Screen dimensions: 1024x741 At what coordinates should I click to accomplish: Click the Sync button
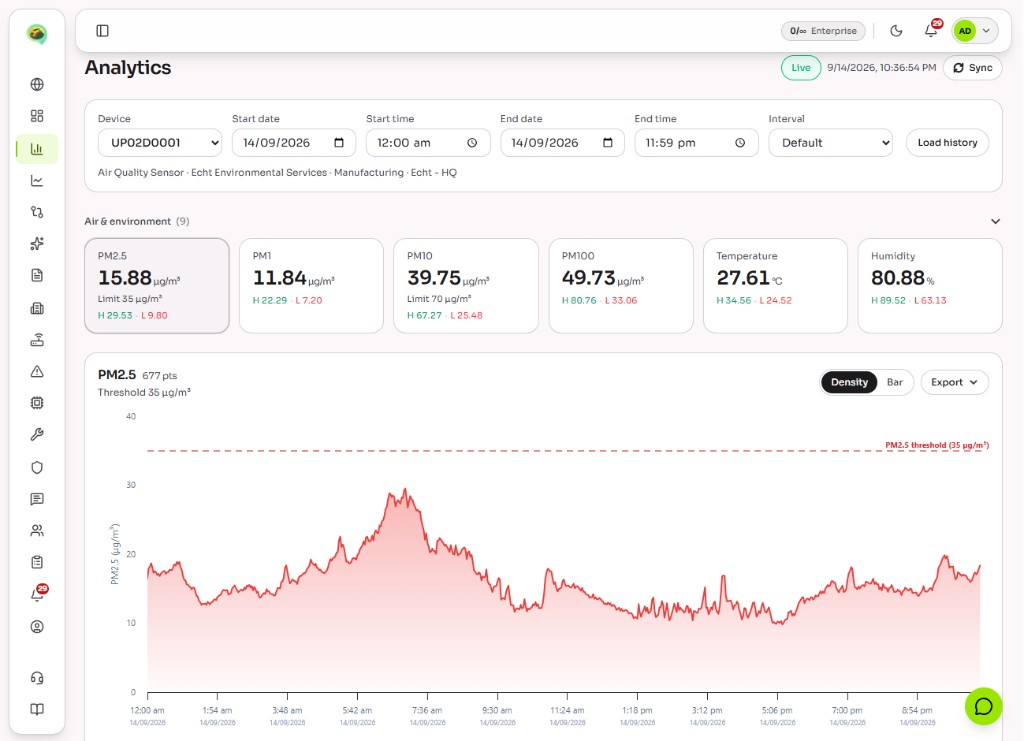coord(972,67)
